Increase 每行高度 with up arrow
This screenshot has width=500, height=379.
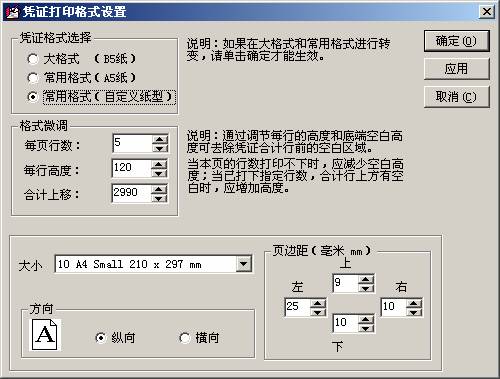(159, 164)
